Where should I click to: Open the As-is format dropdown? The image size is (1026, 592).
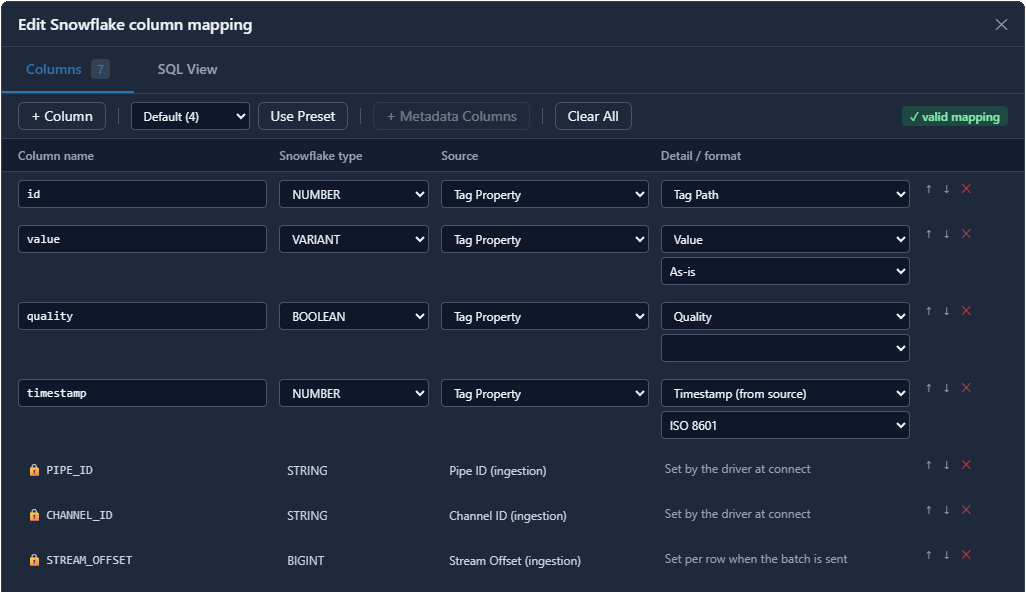click(x=785, y=271)
